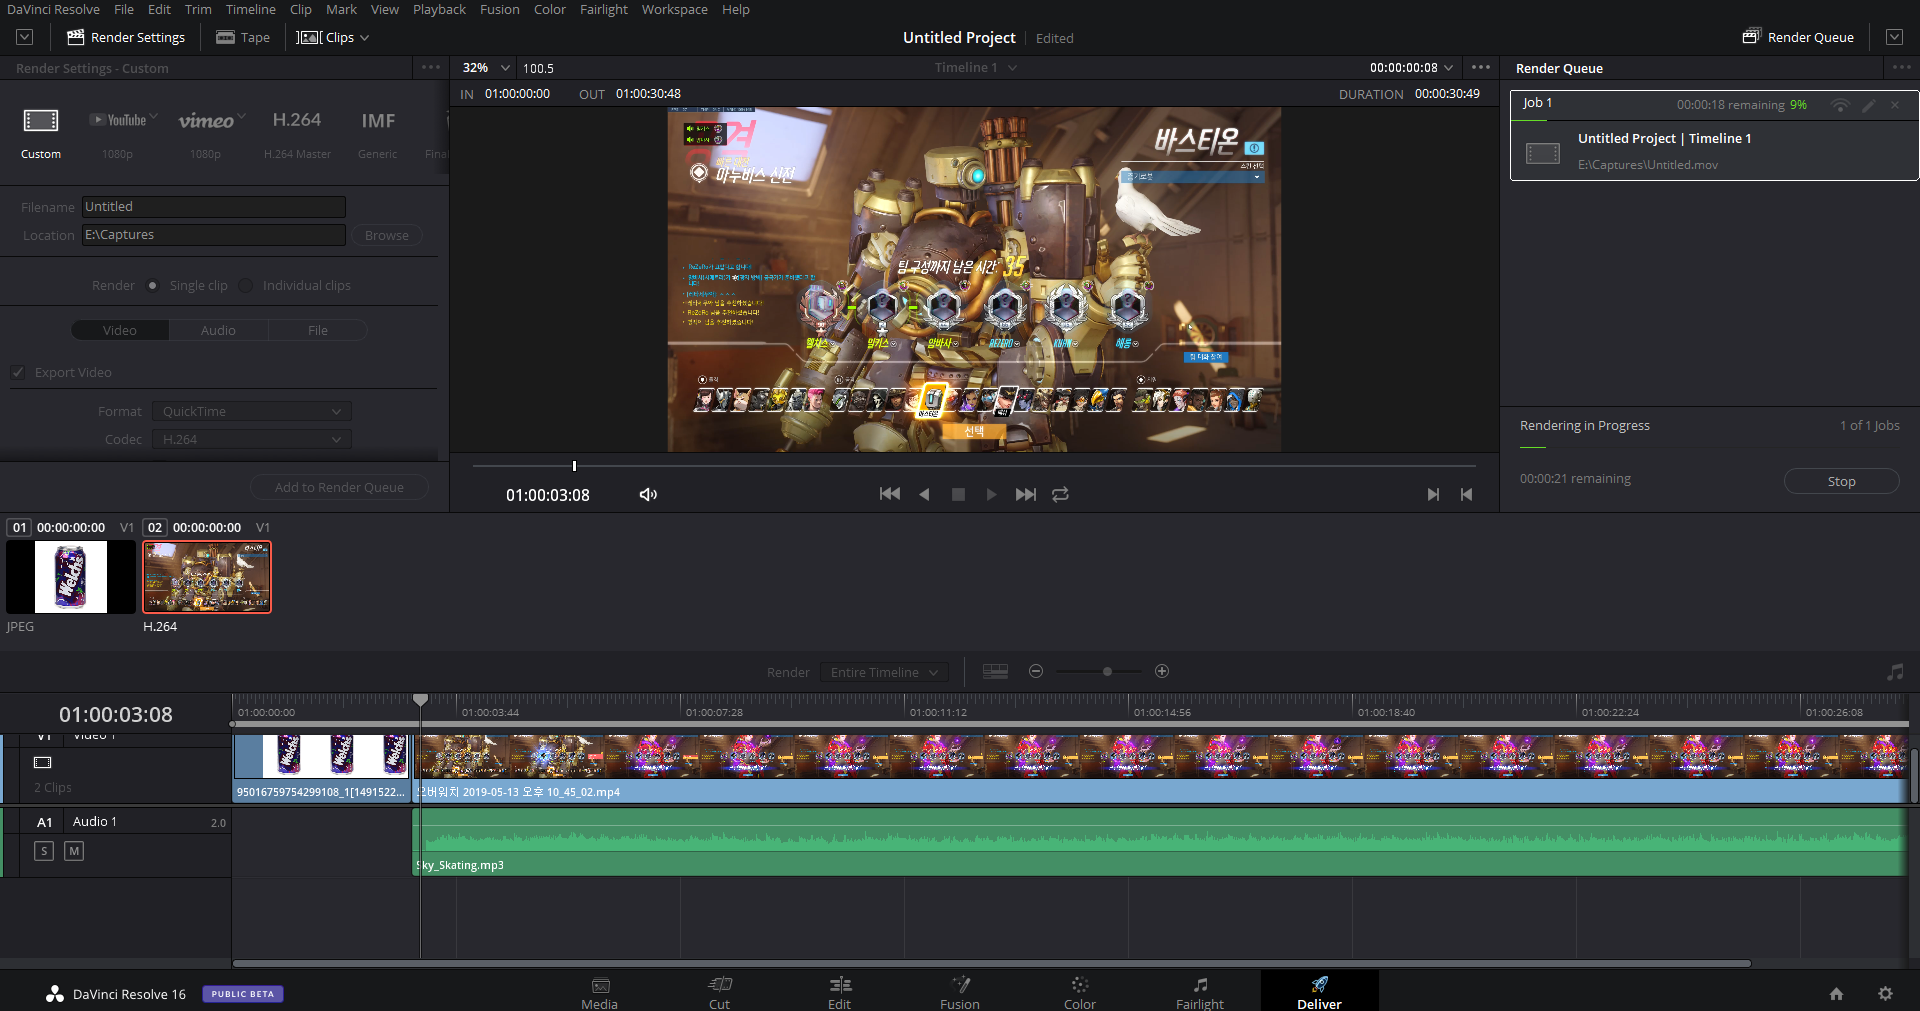Open remote rendering icon on Job 1
Screen dimensions: 1920x1011
(1839, 105)
